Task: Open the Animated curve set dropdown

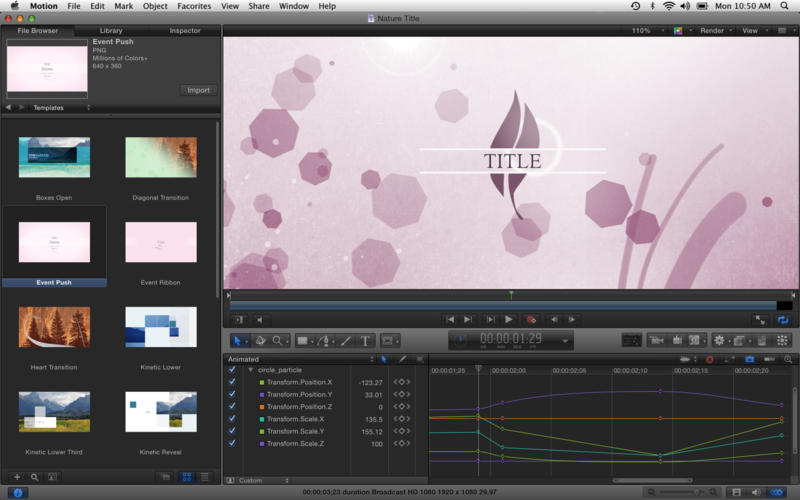Action: 300,359
